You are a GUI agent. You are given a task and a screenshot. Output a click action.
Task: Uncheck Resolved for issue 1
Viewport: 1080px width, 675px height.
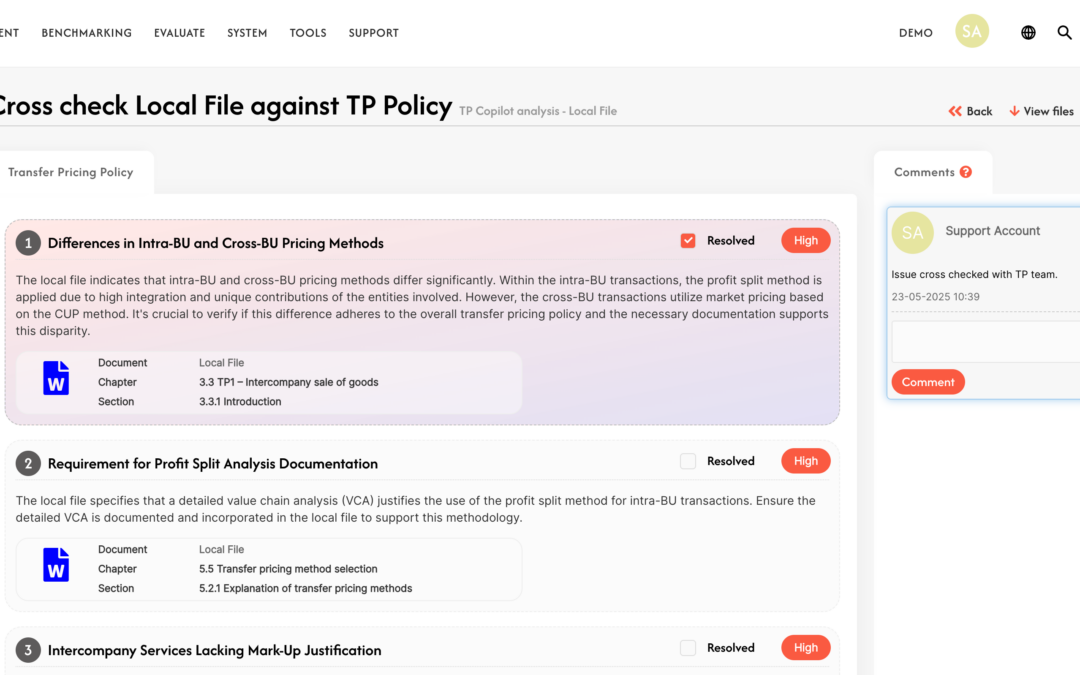[687, 240]
